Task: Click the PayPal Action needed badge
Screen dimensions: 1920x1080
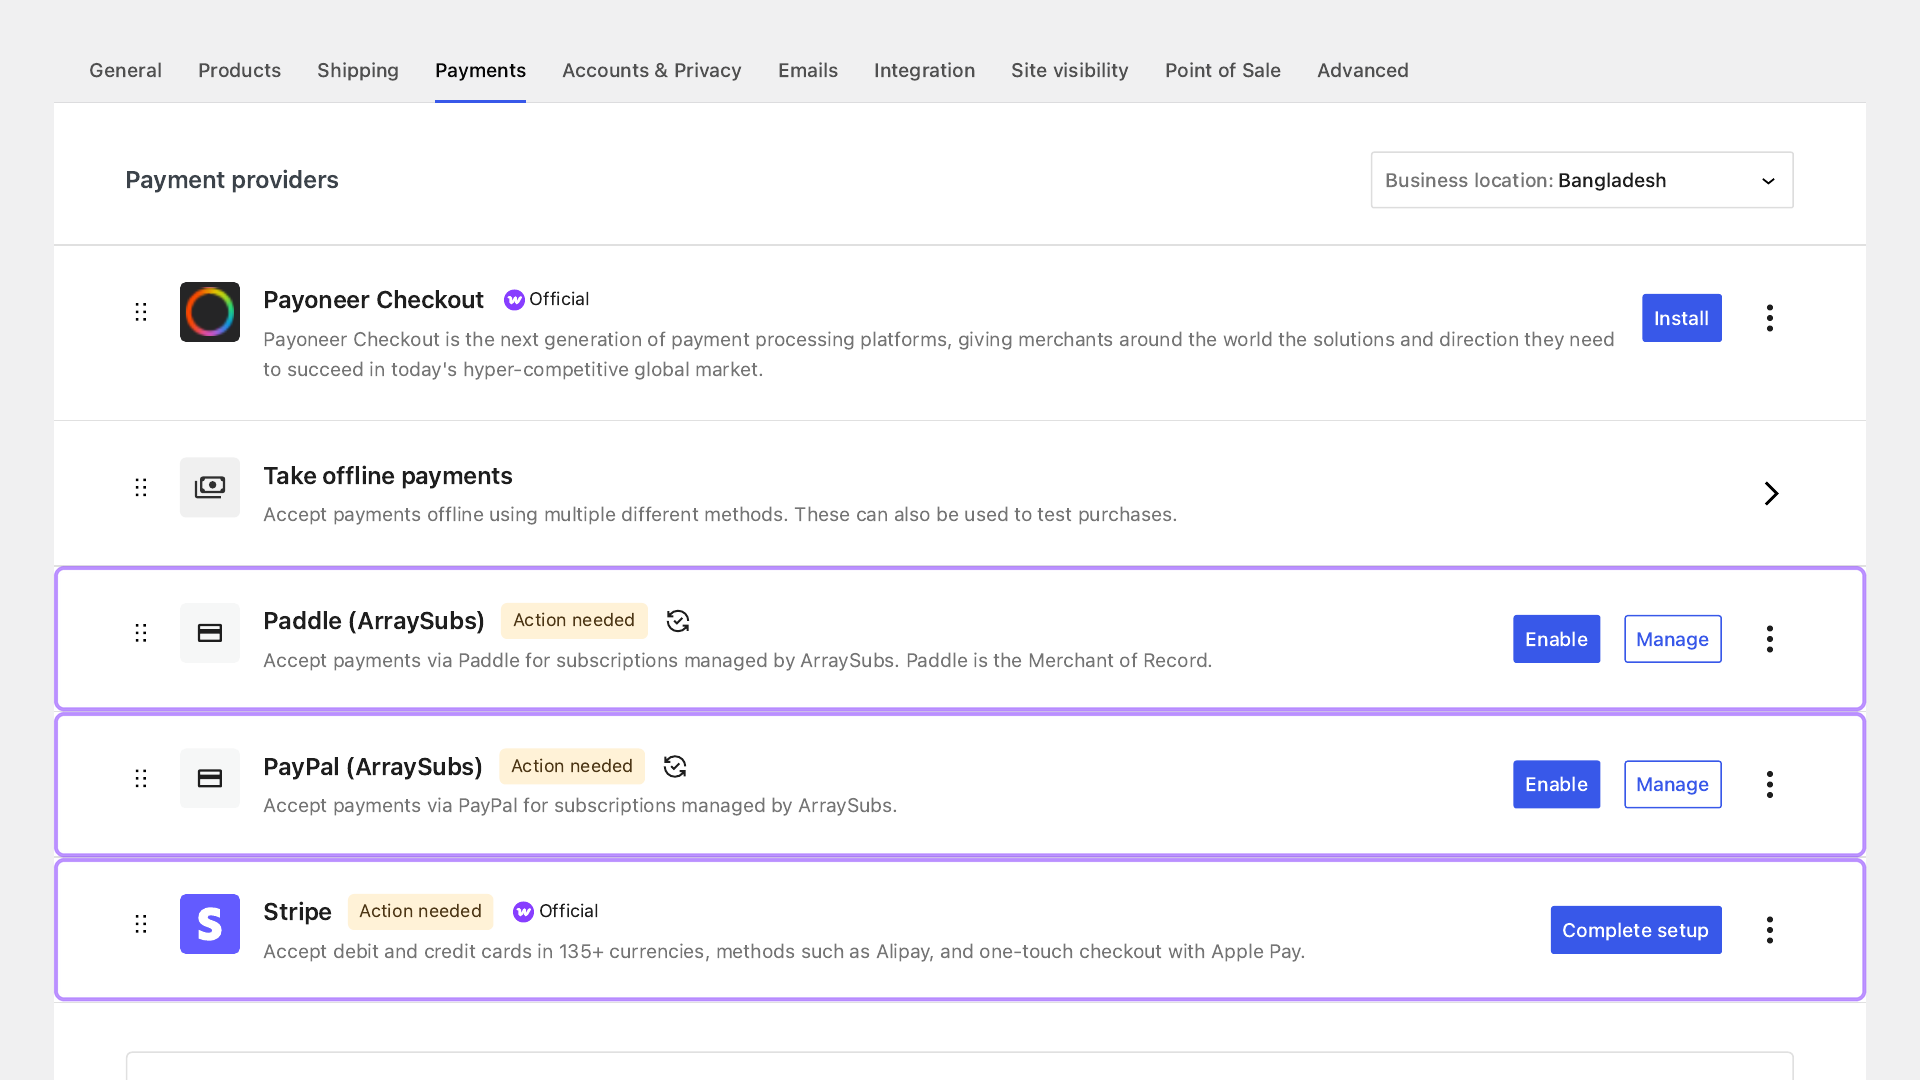Action: (572, 766)
